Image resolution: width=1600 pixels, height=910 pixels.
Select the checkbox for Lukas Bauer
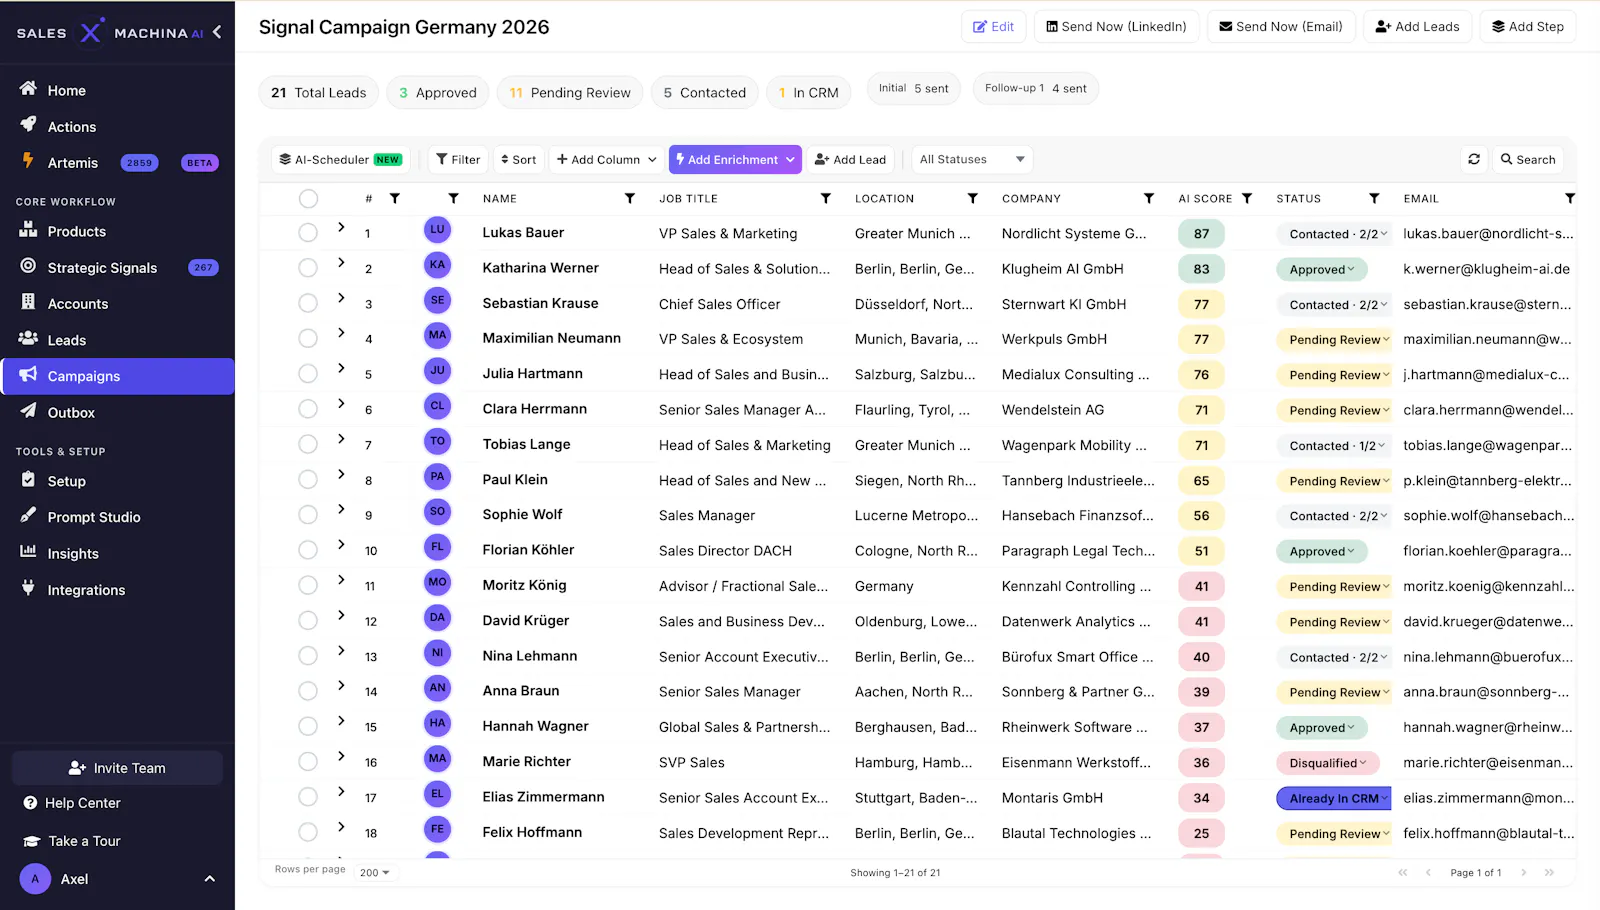tap(308, 233)
